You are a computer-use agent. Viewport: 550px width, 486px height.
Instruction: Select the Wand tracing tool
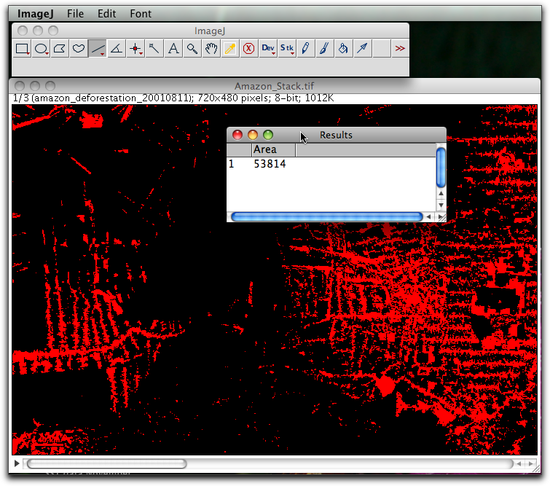point(154,48)
